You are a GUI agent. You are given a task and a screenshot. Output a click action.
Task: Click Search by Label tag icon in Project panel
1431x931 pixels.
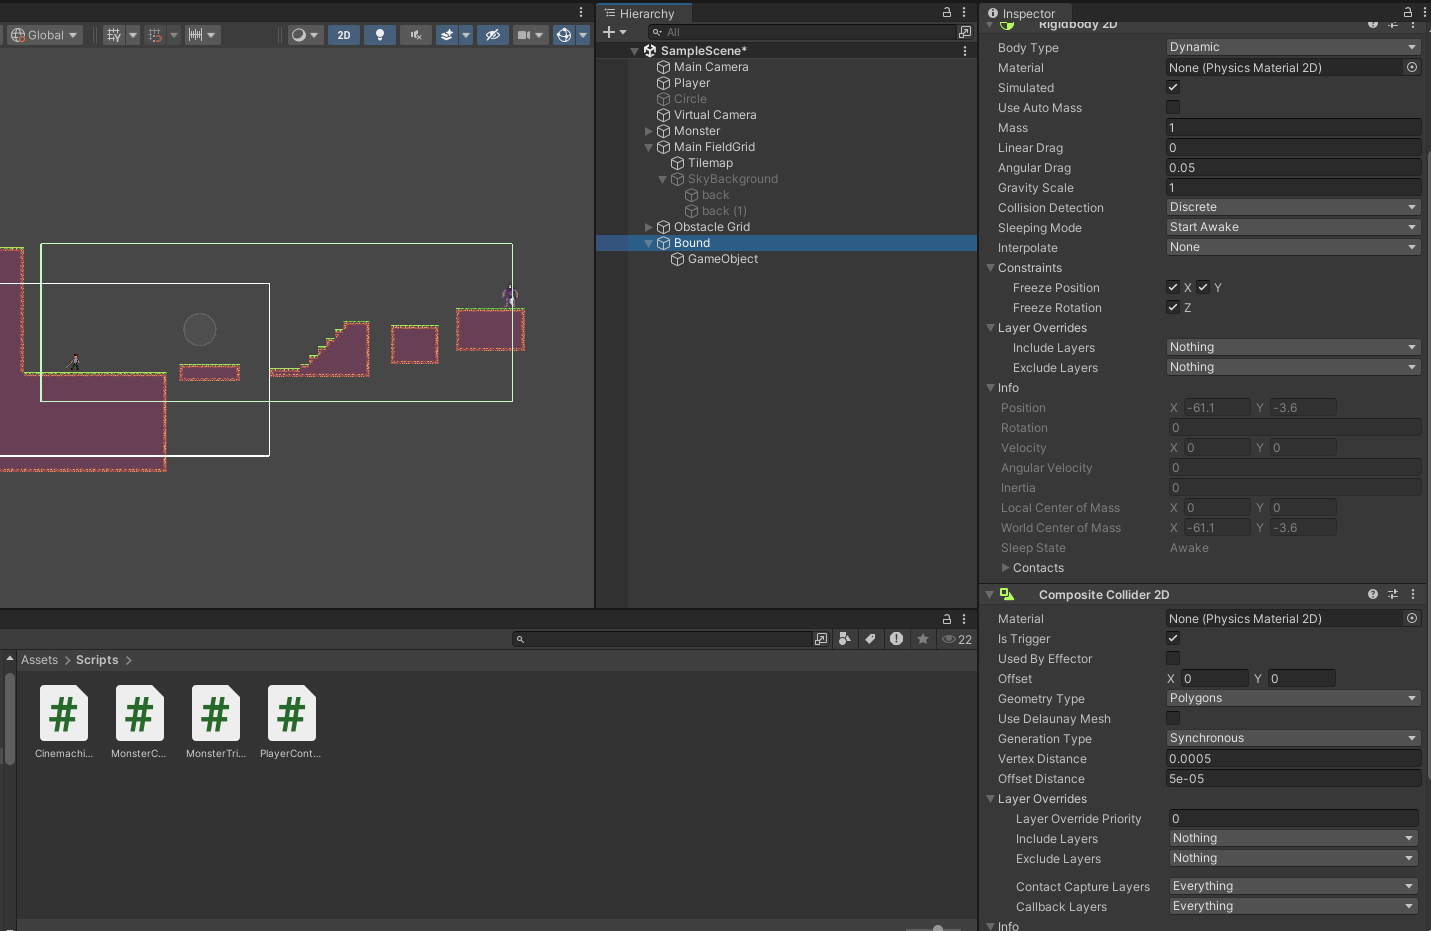tap(871, 639)
